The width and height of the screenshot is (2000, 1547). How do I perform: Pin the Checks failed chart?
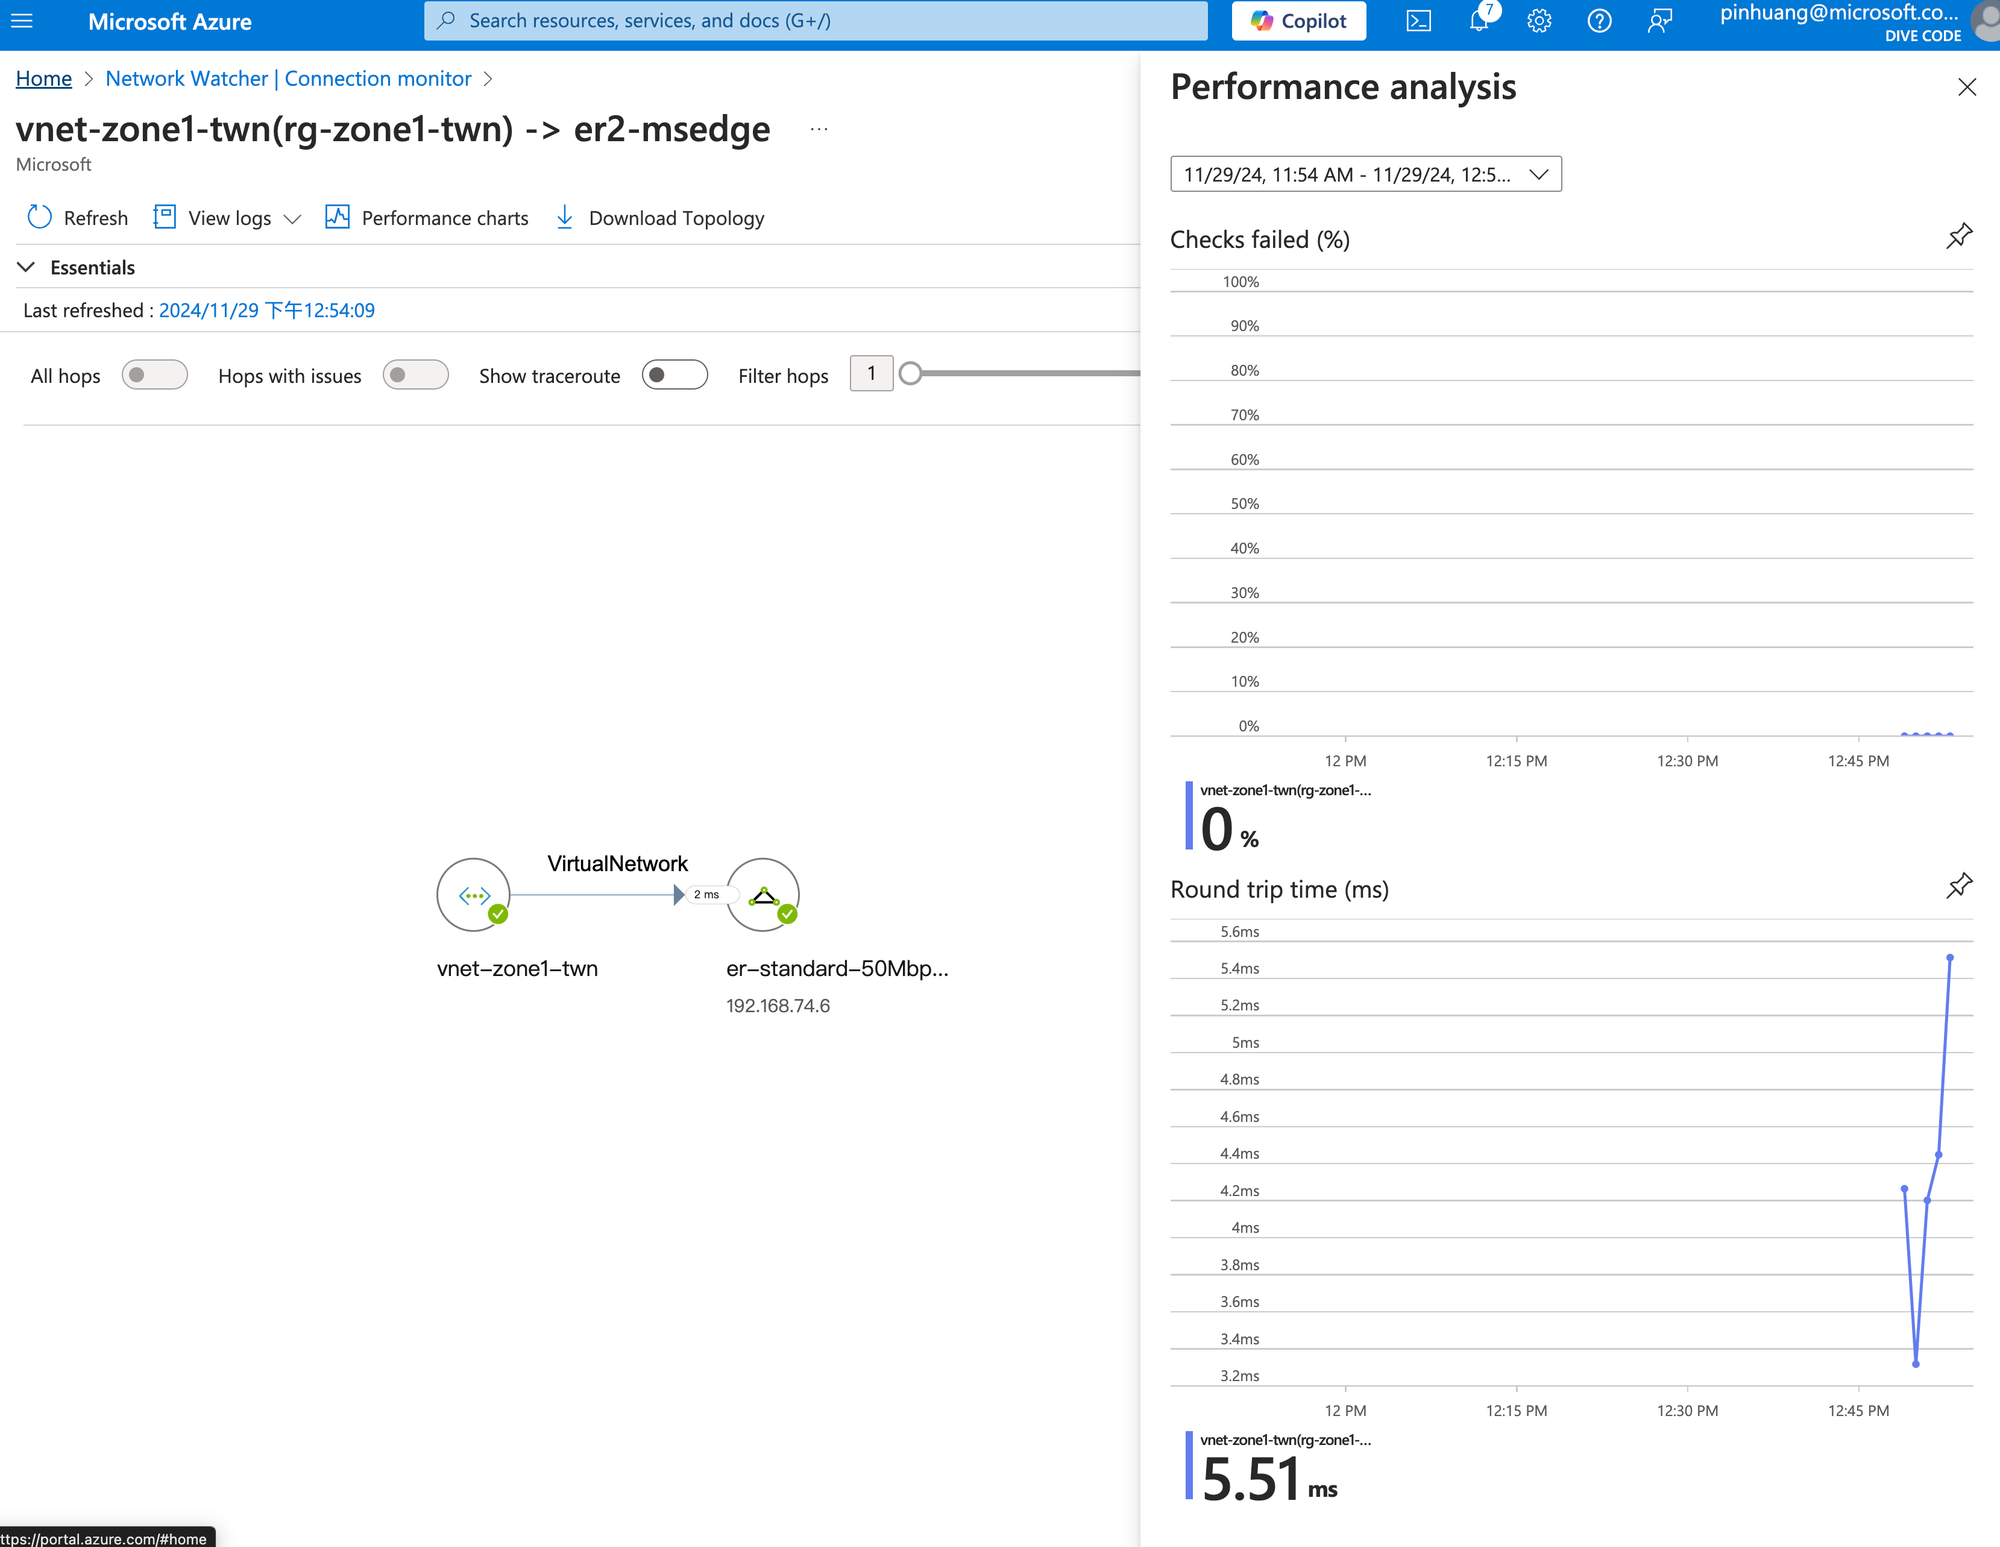click(1959, 237)
